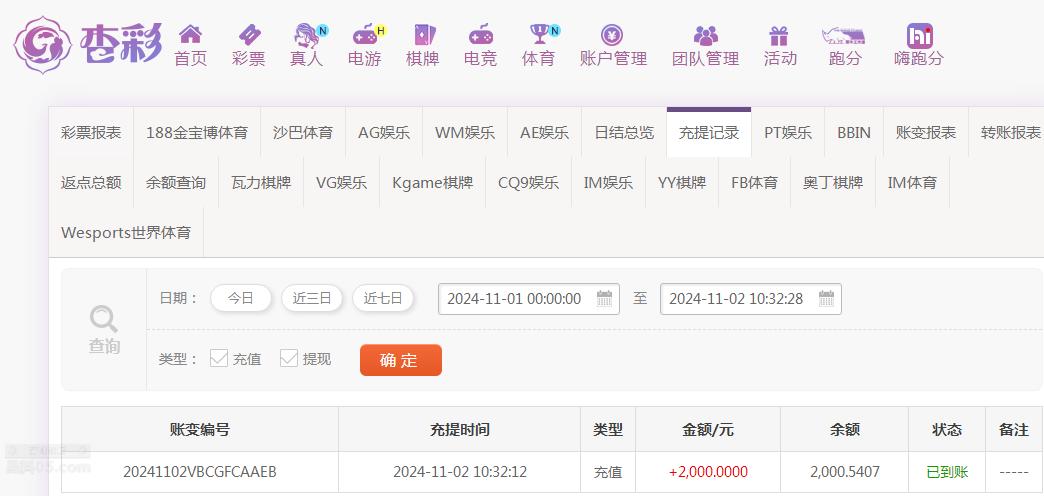Image resolution: width=1044 pixels, height=496 pixels.
Task: Open the 活动 gift box icon
Action: [x=778, y=36]
